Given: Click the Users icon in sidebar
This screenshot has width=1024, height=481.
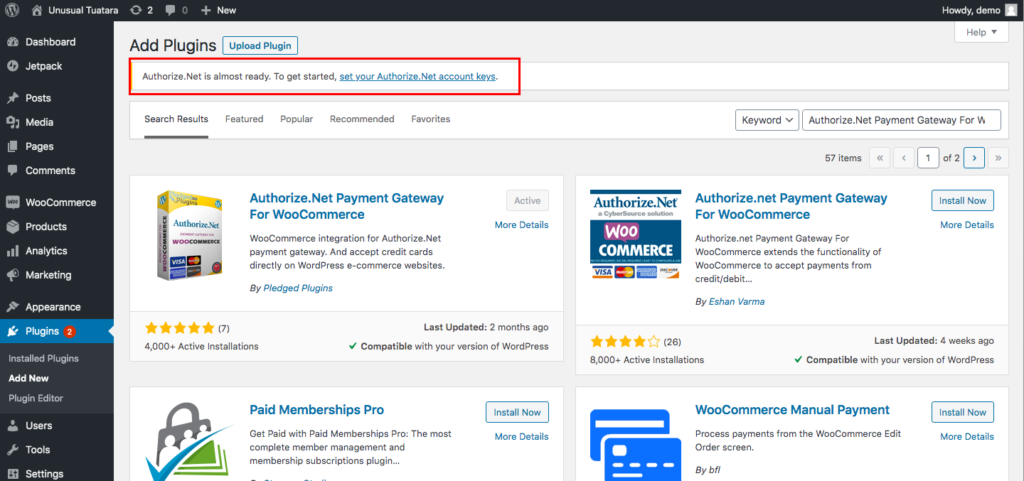Looking at the screenshot, I should point(12,426).
